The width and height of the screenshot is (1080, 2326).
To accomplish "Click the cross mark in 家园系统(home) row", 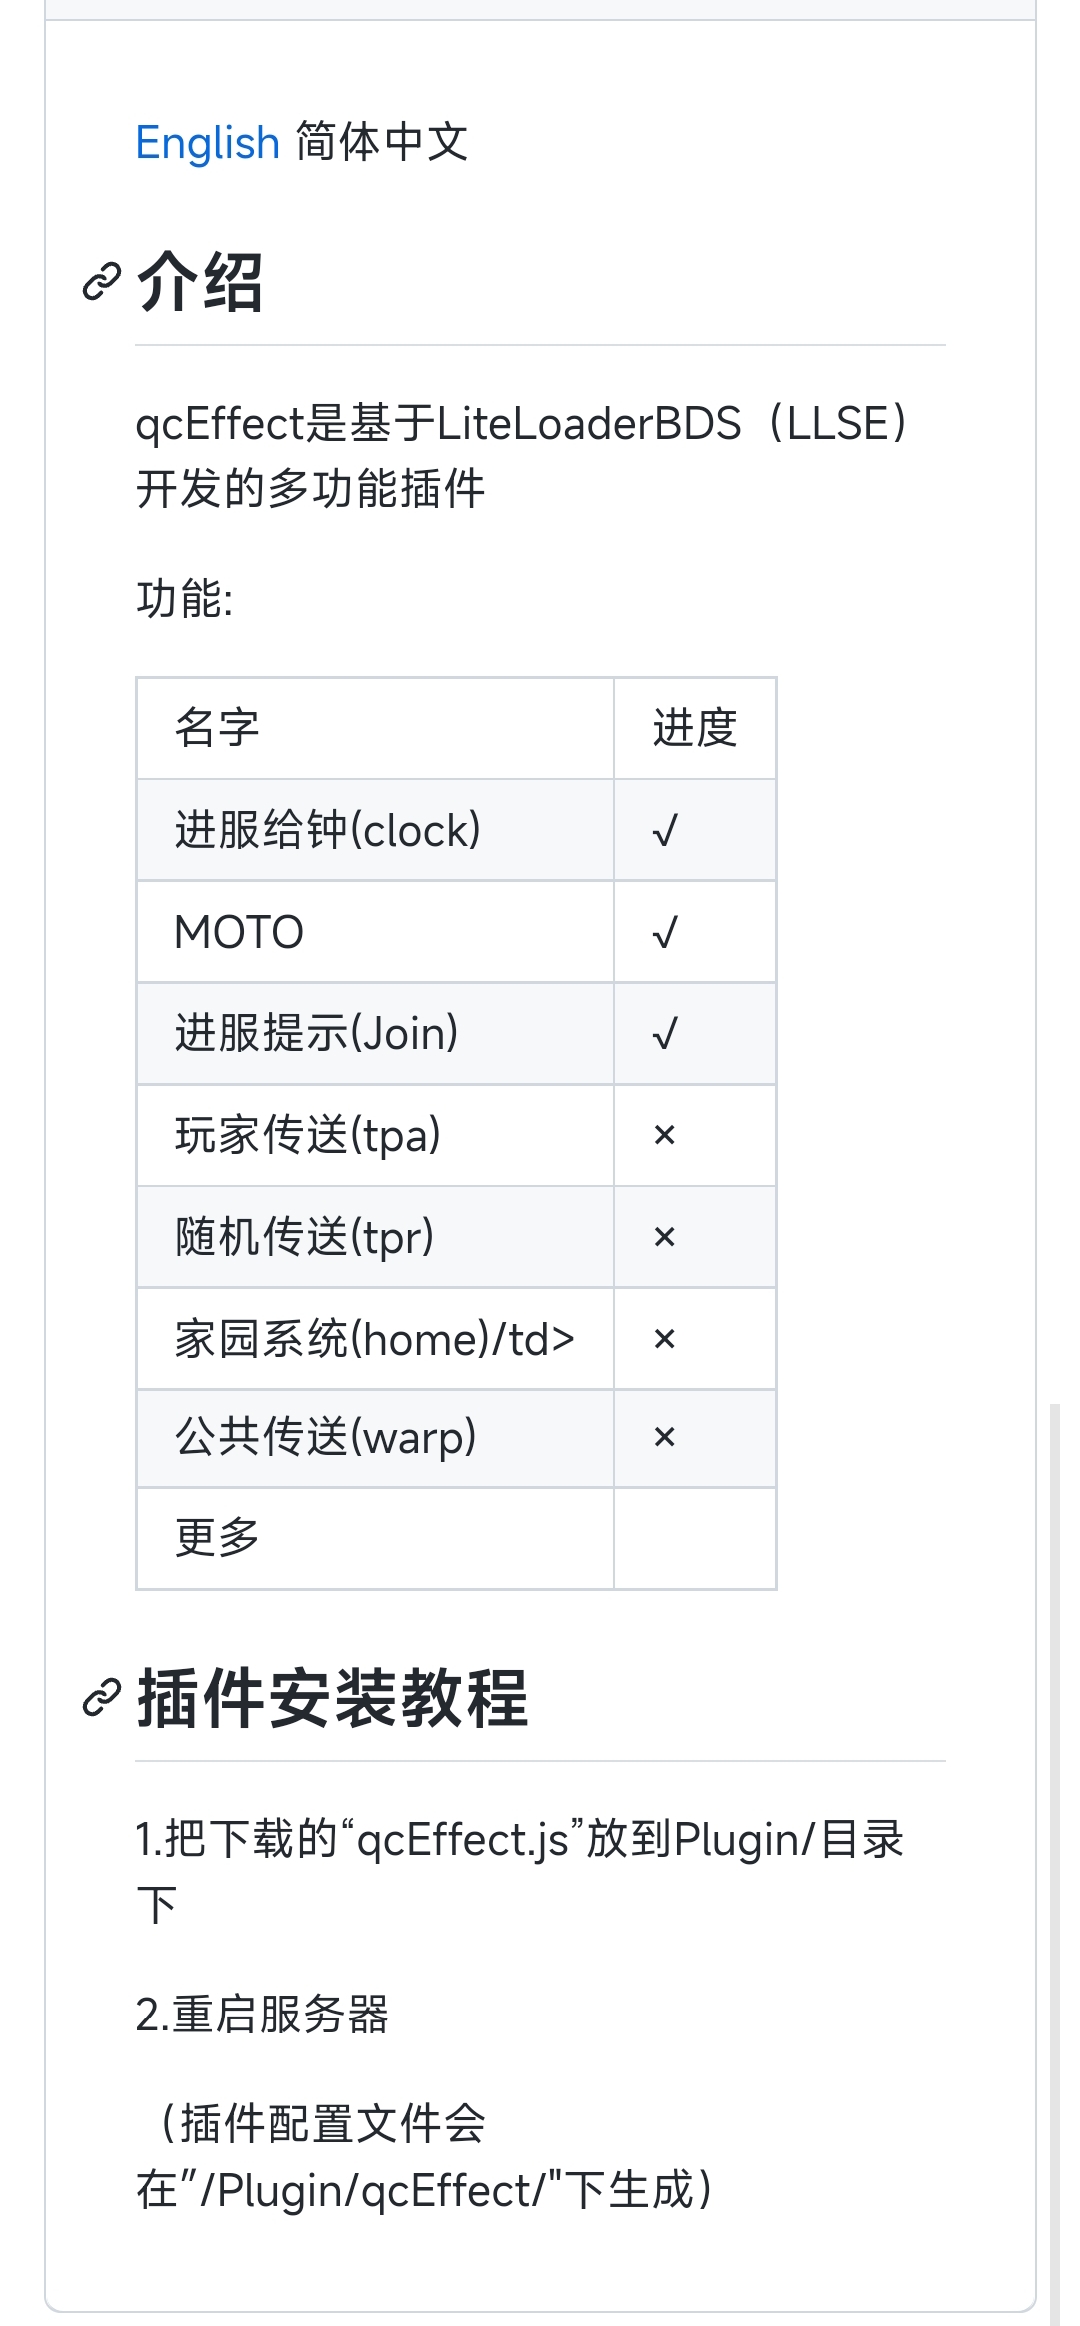I will pos(664,1338).
